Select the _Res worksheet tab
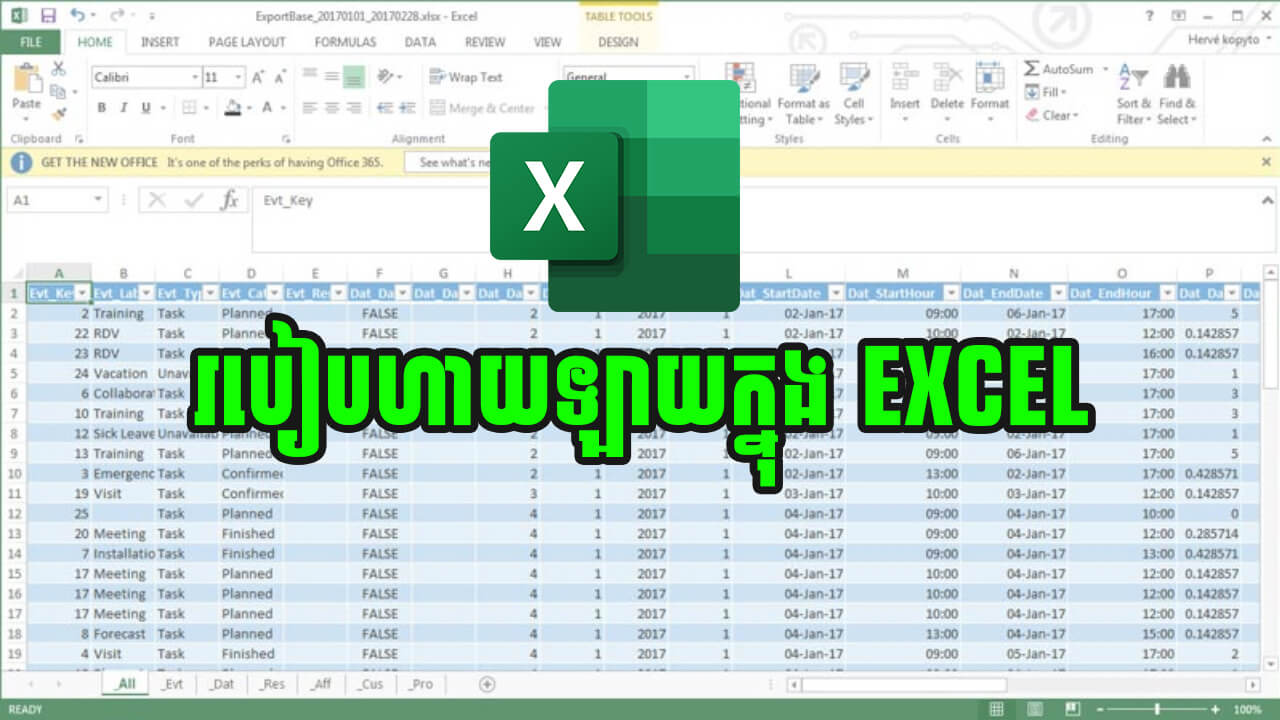 [x=271, y=684]
